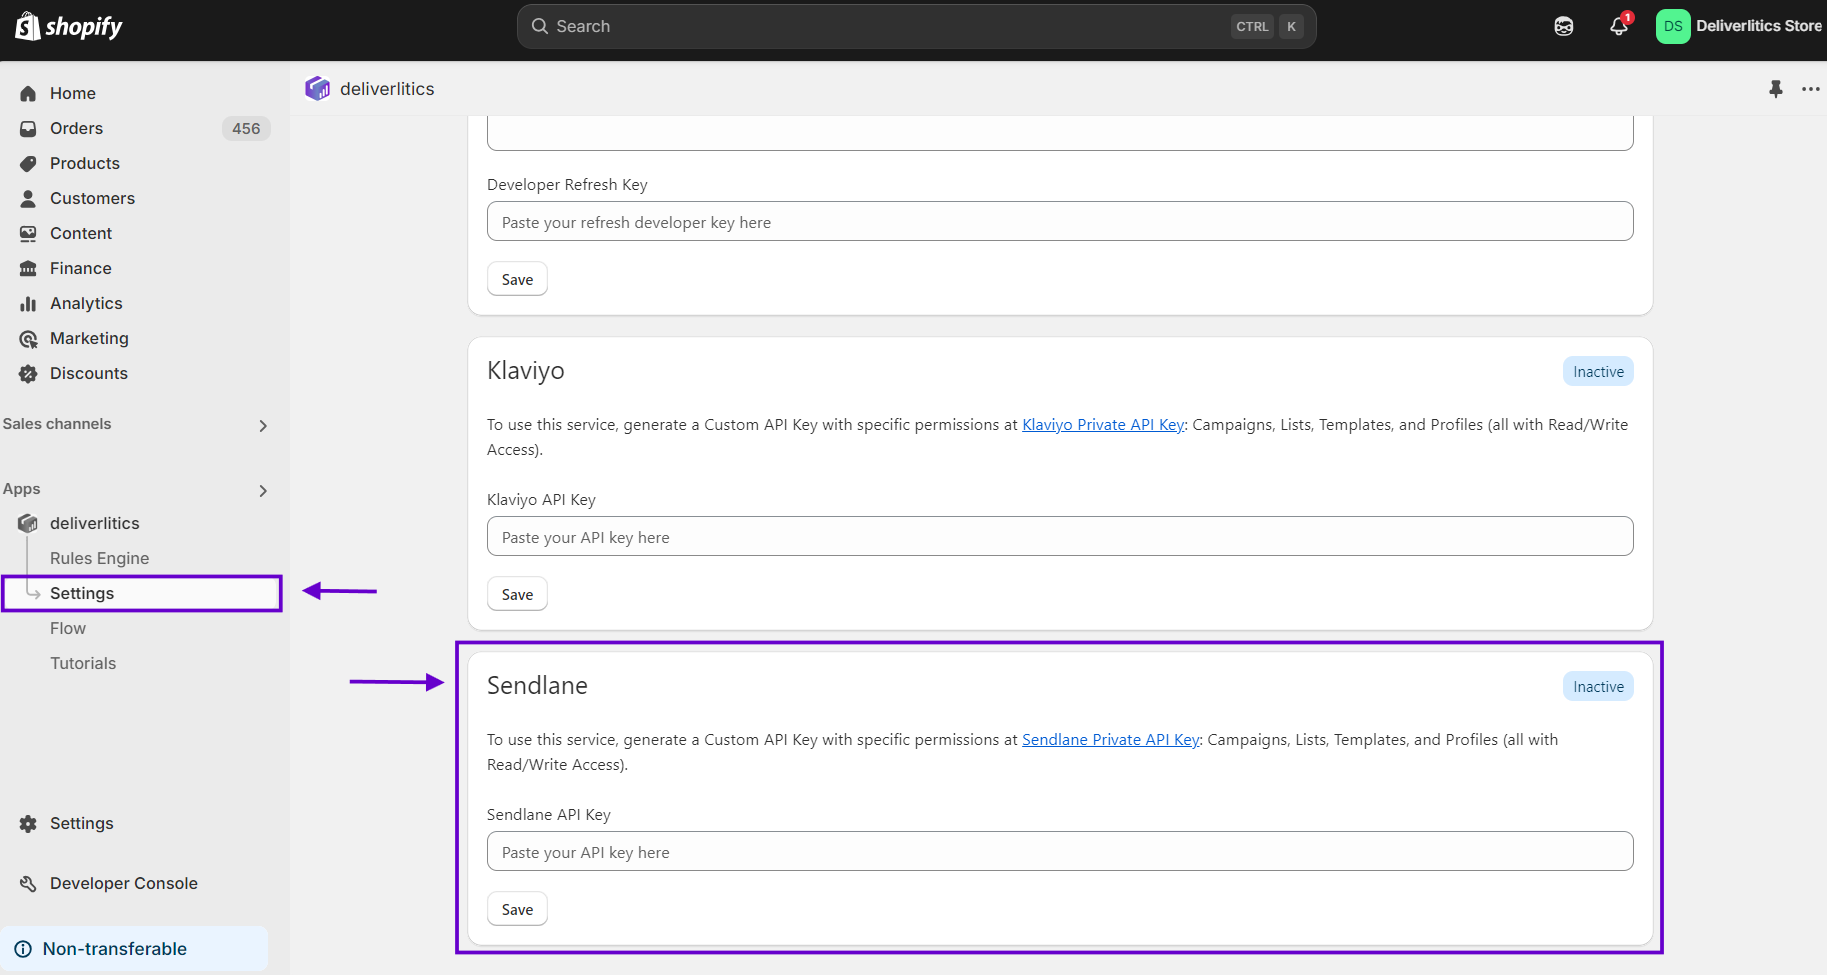Click the Developer Console wrench icon

pyautogui.click(x=28, y=884)
